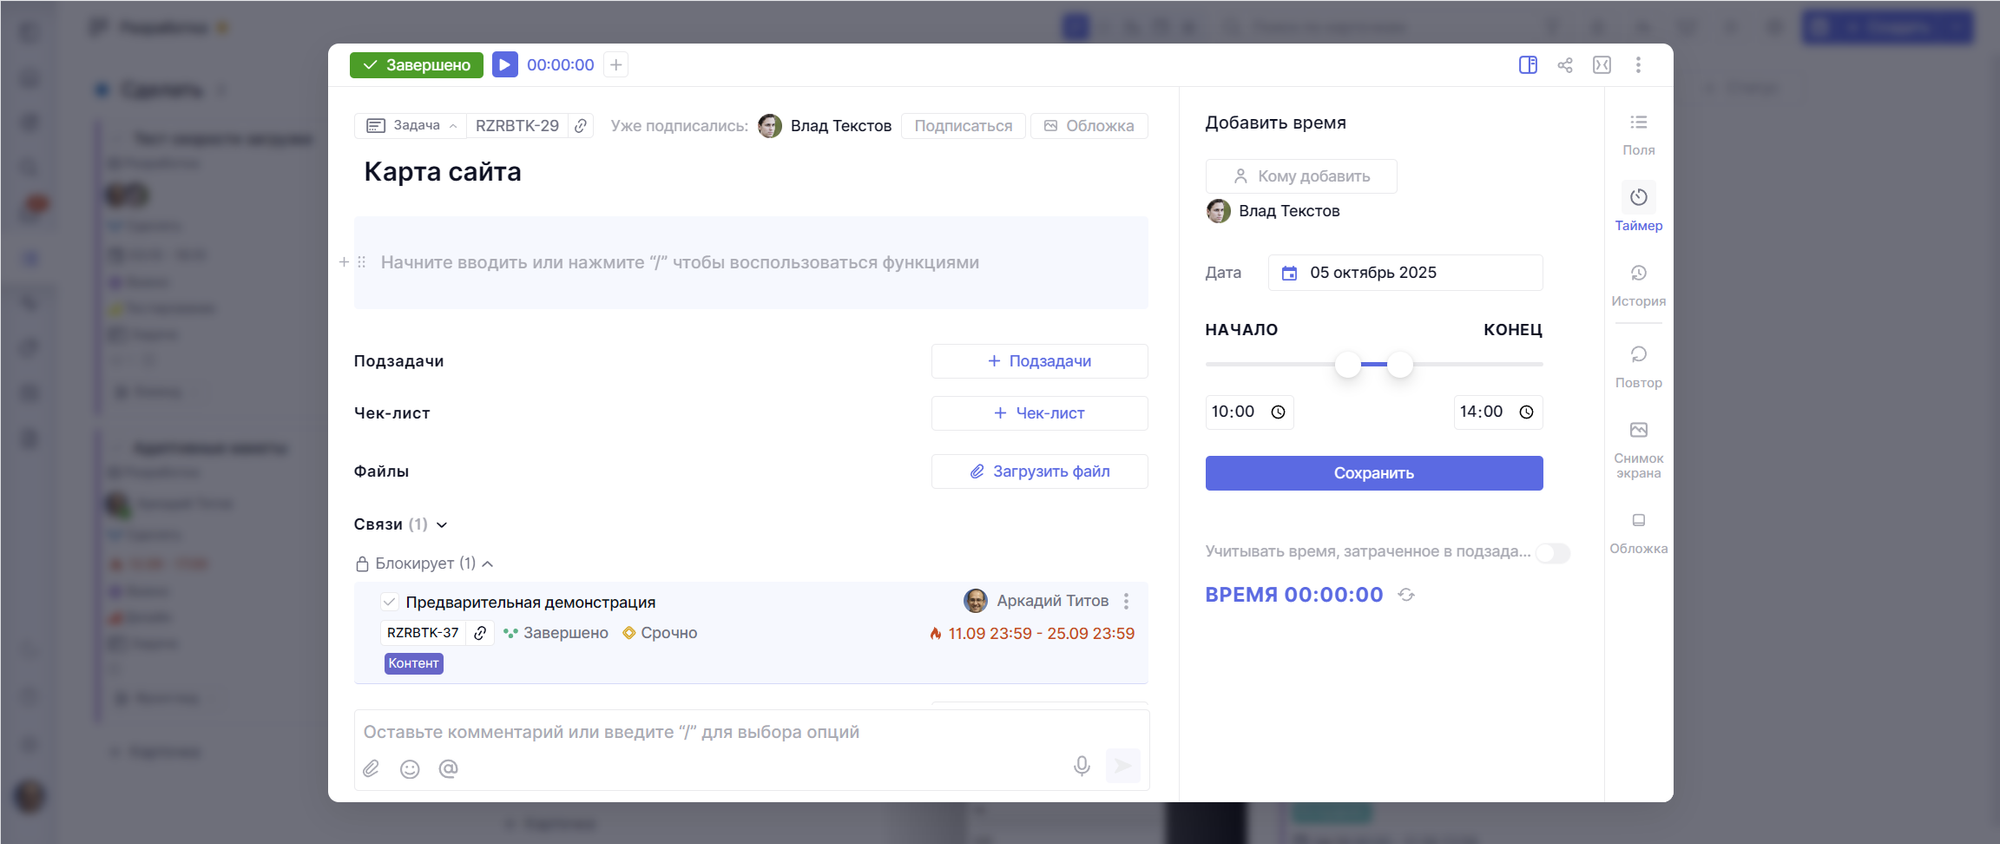The width and height of the screenshot is (2000, 844).
Task: Open the three-dot task options menu
Action: [x=1638, y=65]
